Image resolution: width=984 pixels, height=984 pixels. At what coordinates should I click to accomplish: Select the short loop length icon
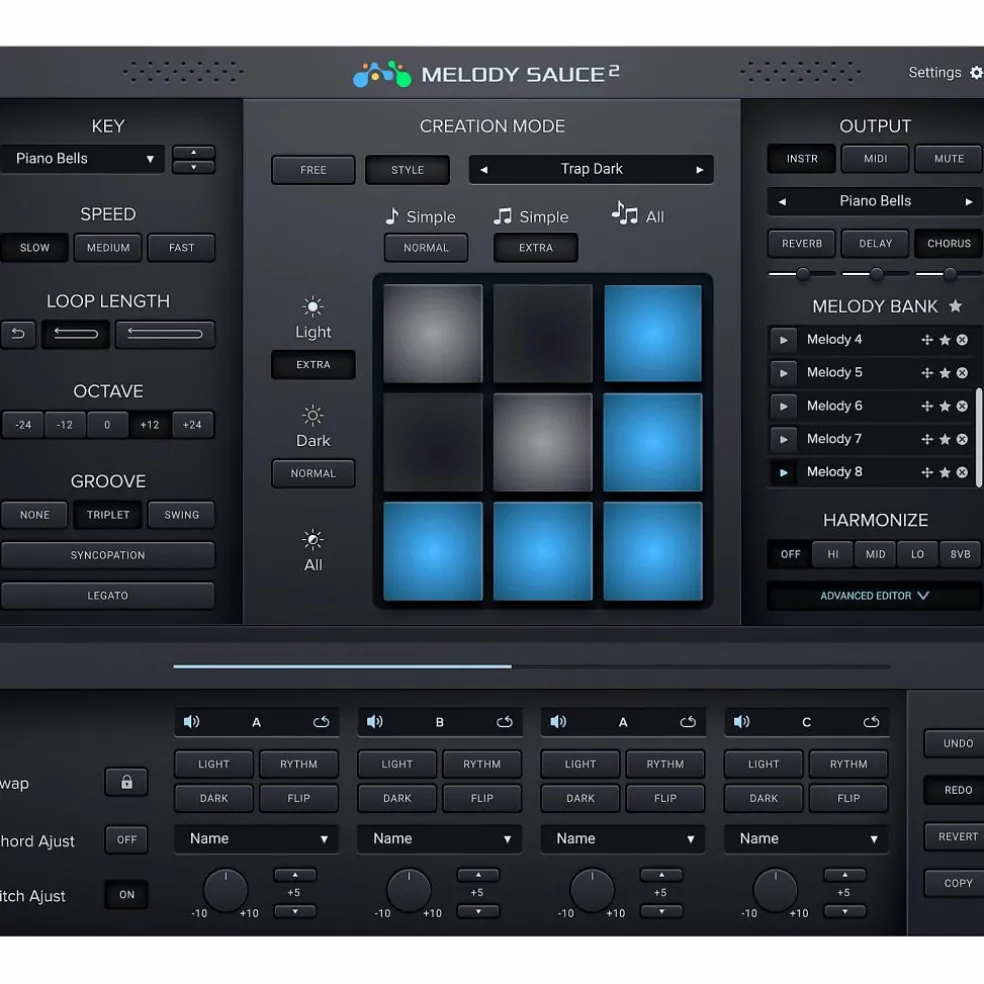click(76, 334)
